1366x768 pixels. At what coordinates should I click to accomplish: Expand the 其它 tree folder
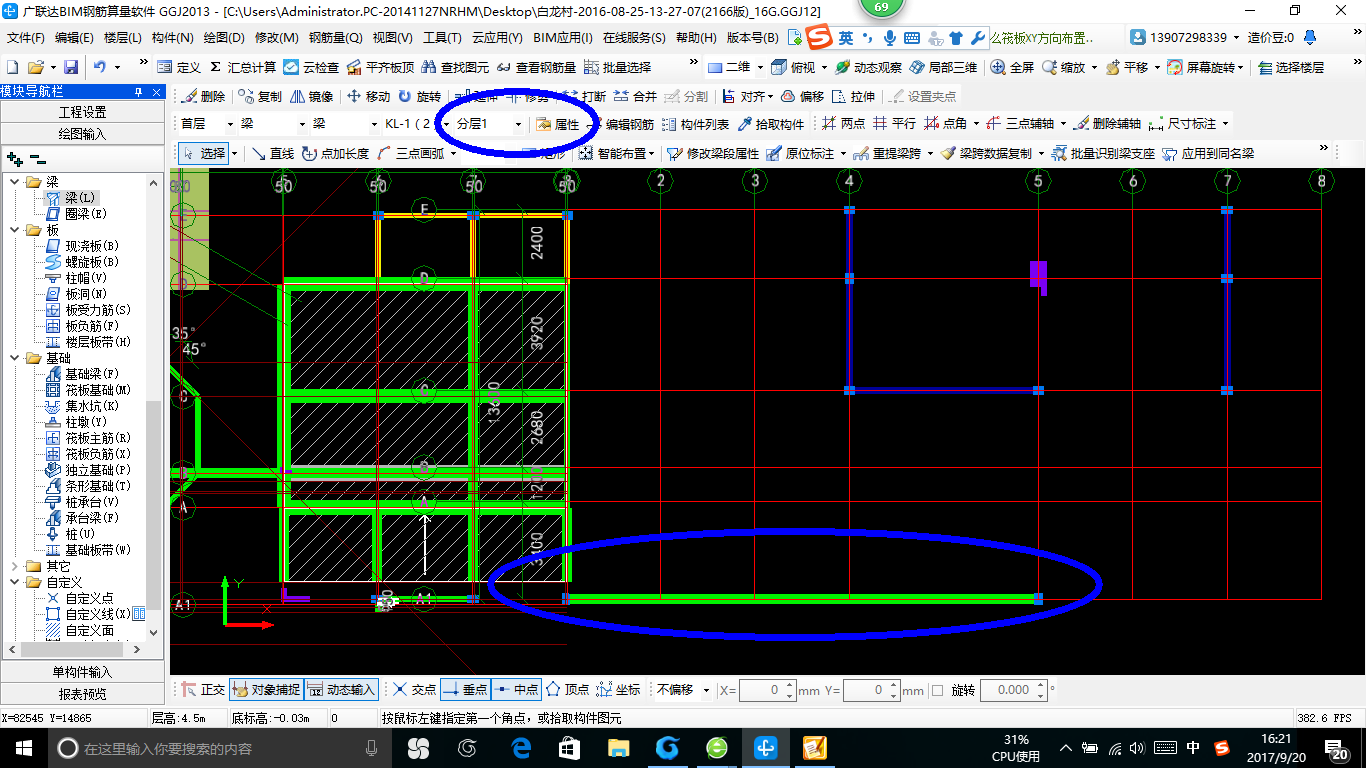[x=15, y=566]
